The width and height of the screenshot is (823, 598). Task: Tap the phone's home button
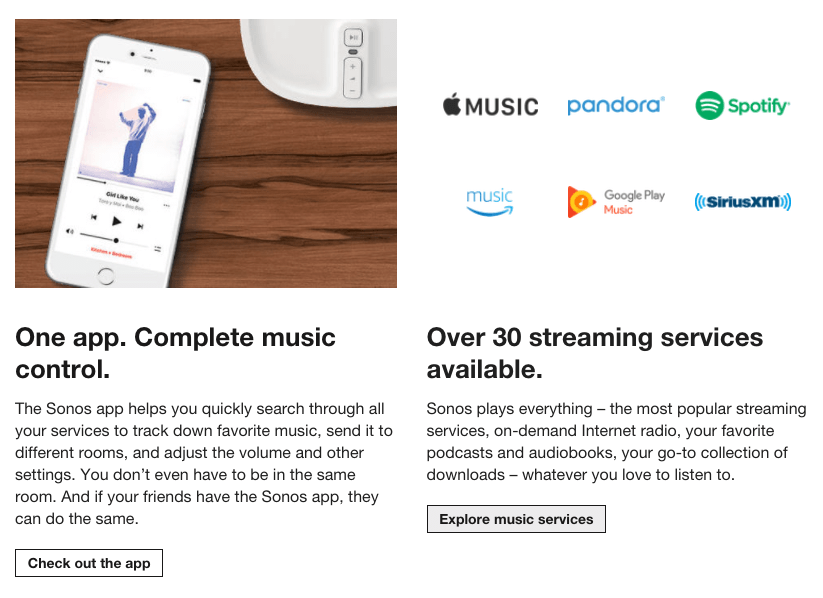click(x=106, y=276)
